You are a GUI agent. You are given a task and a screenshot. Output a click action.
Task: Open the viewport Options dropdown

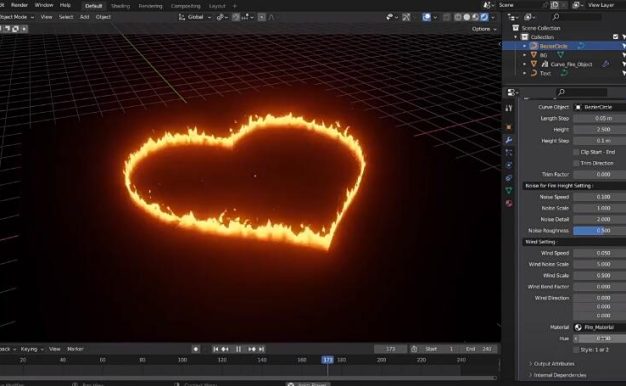coord(484,29)
